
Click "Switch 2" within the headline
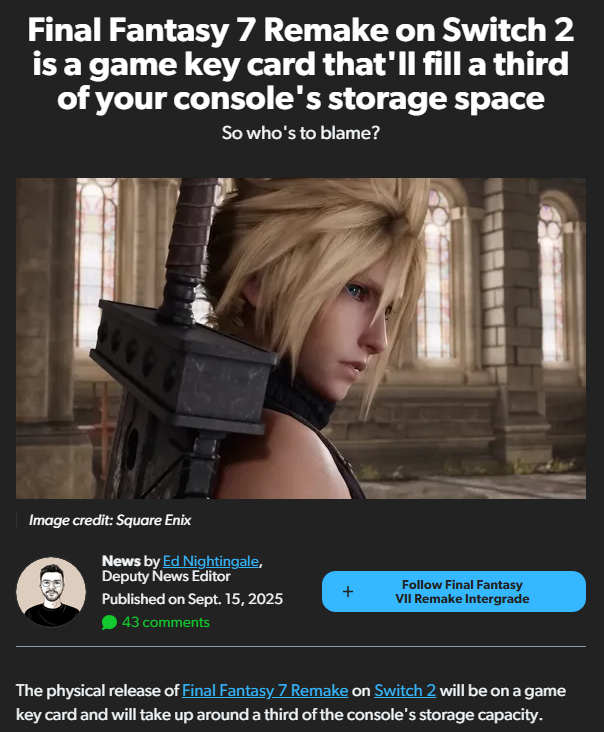click(x=508, y=30)
